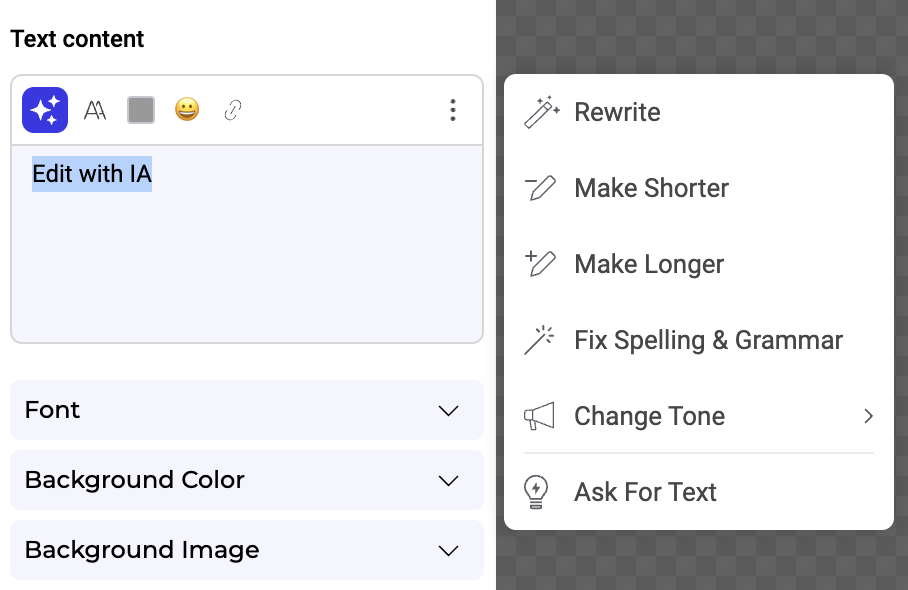
Task: Select Fix Spelling & Grammar option
Action: tap(708, 340)
